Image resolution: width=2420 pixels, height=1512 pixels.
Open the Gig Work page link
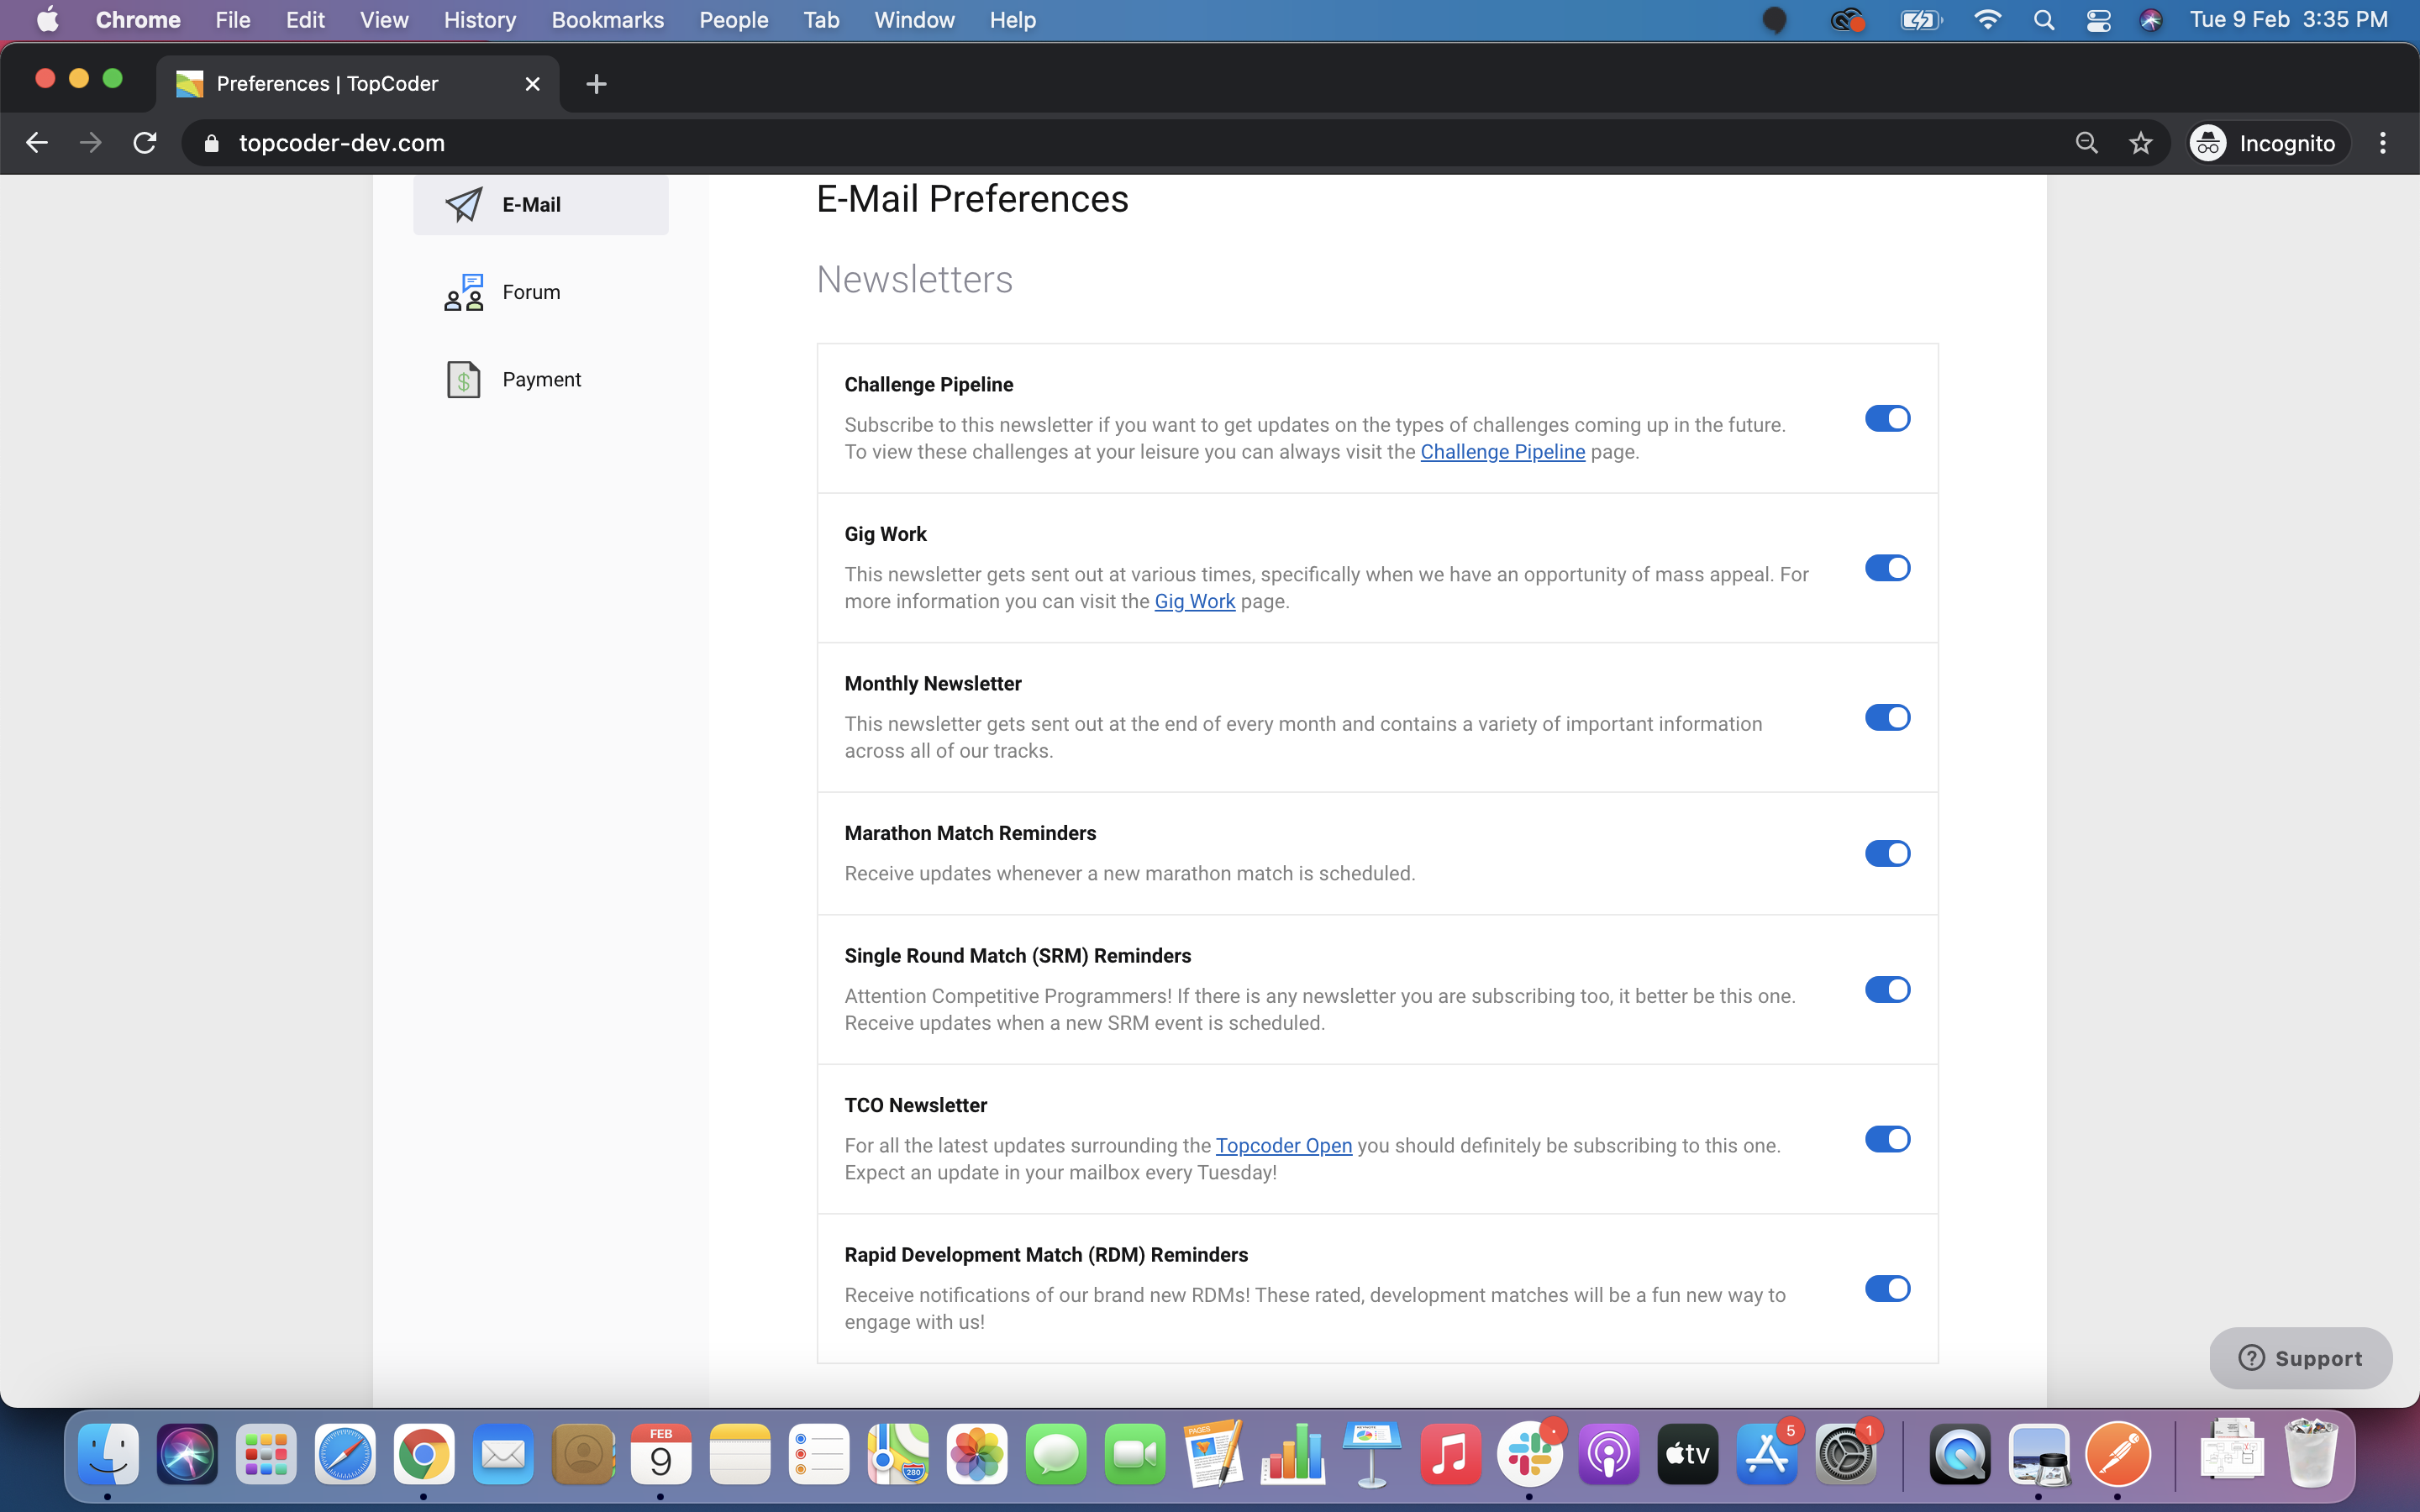pyautogui.click(x=1195, y=601)
